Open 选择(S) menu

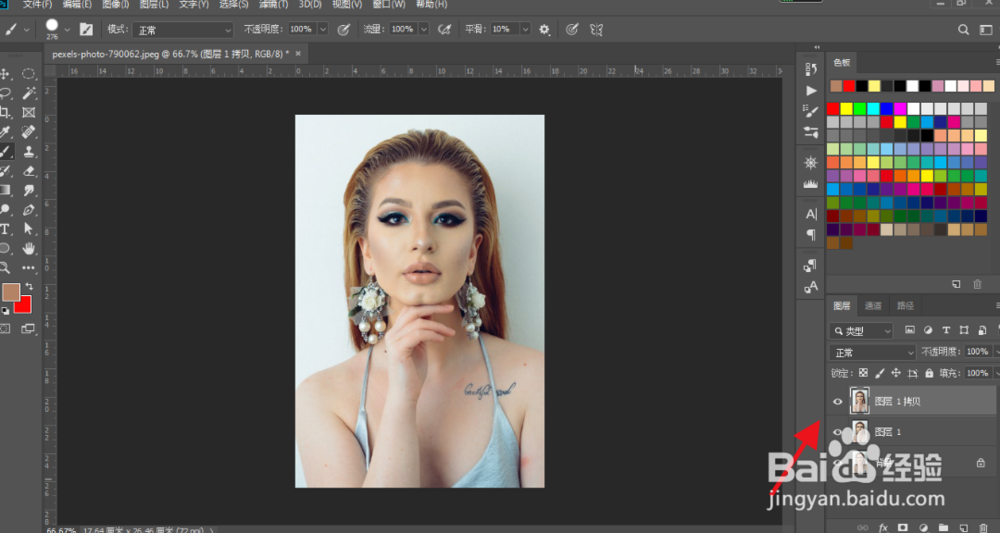point(234,4)
